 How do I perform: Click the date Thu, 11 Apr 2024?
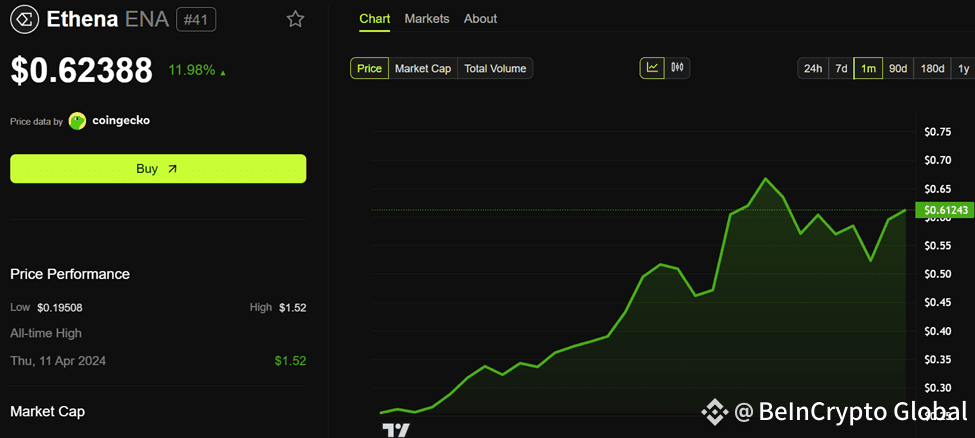(x=58, y=361)
